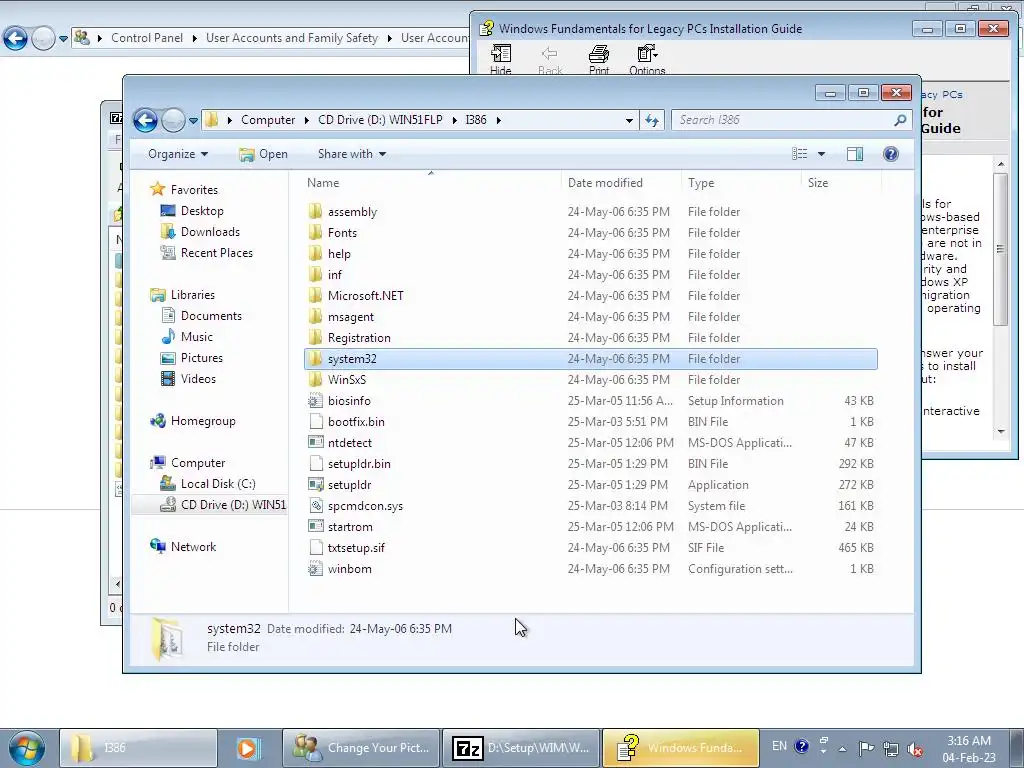Open Downloads in navigation pane
The width and height of the screenshot is (1024, 768).
pyautogui.click(x=210, y=232)
